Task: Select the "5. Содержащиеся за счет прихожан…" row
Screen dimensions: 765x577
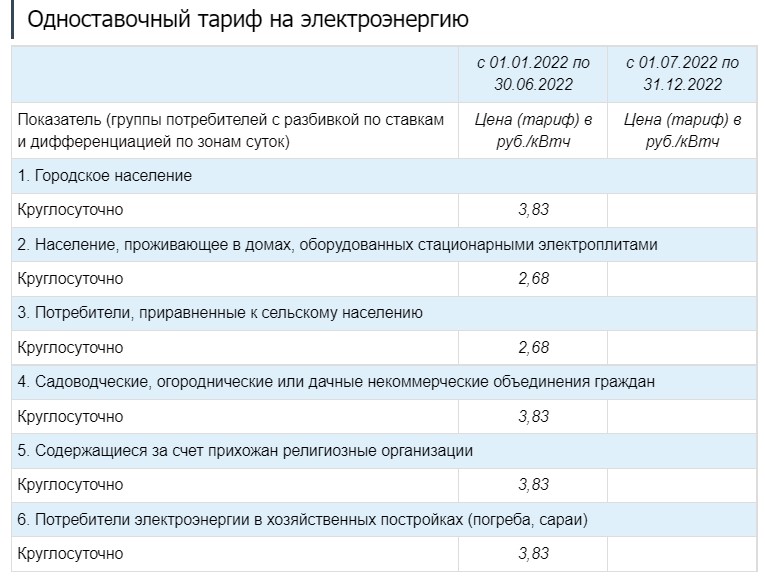Action: pyautogui.click(x=246, y=451)
